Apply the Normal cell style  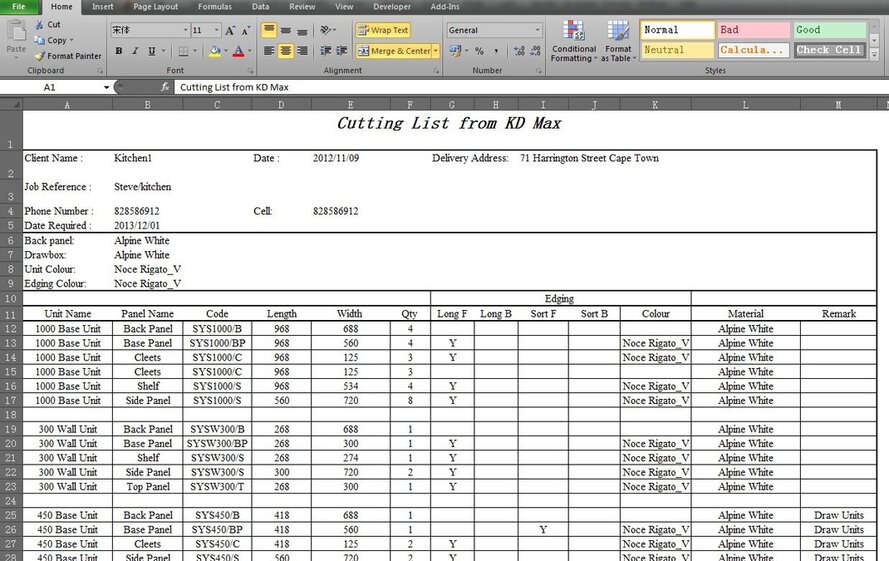[677, 30]
